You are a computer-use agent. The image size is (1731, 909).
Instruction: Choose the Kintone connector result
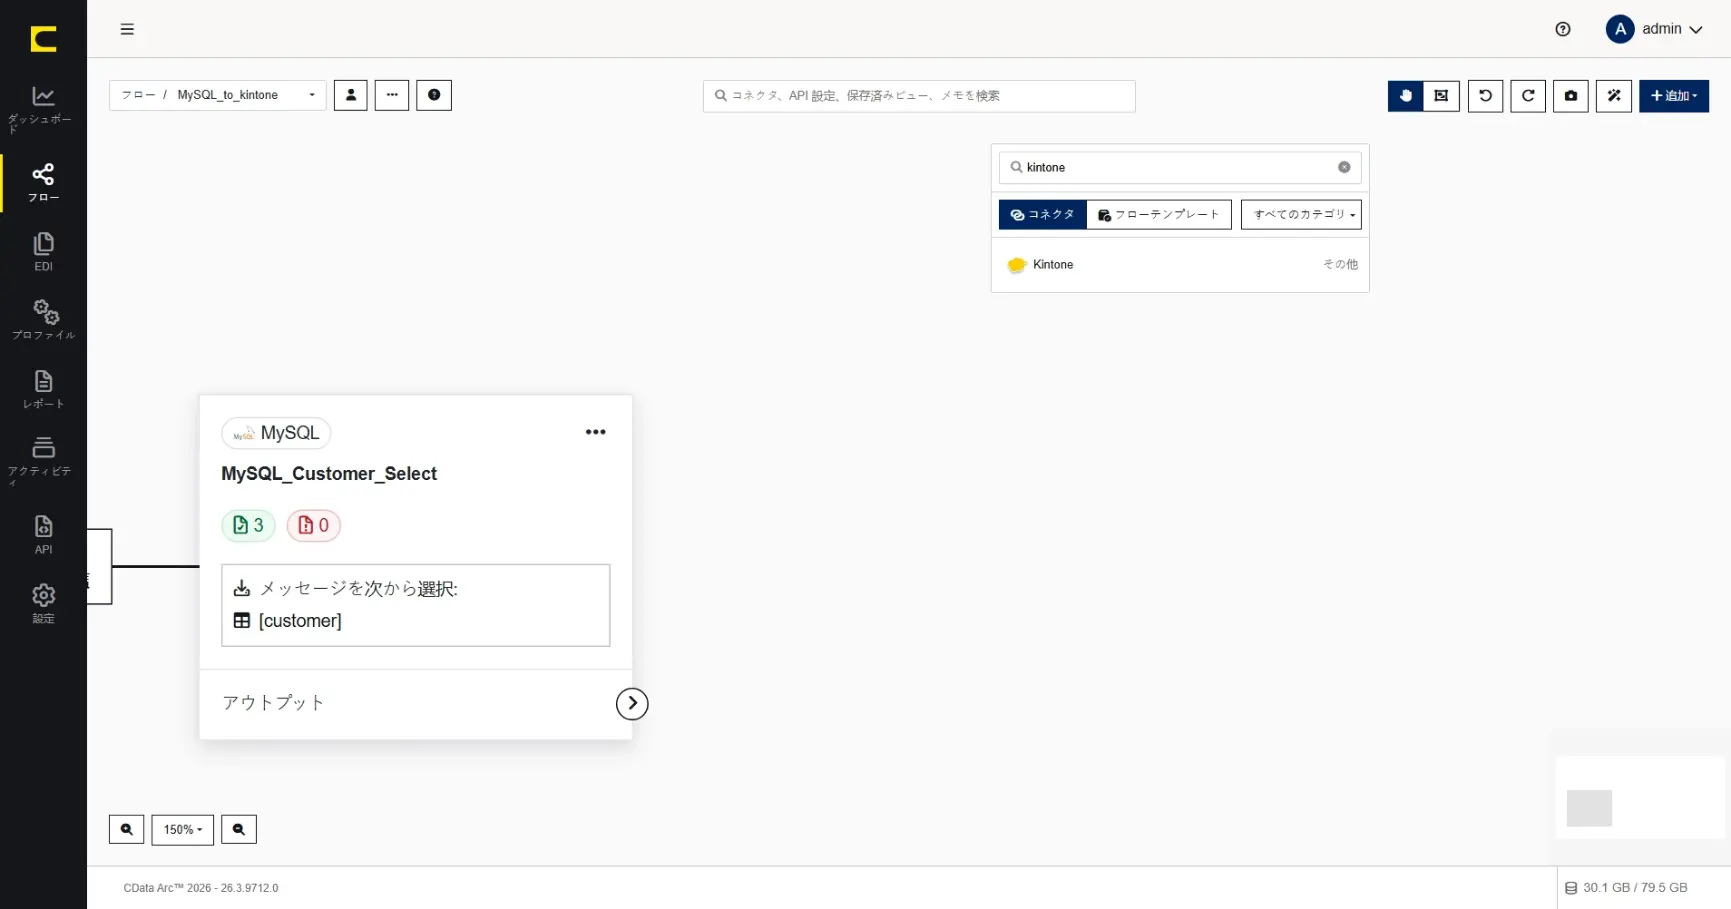1180,265
